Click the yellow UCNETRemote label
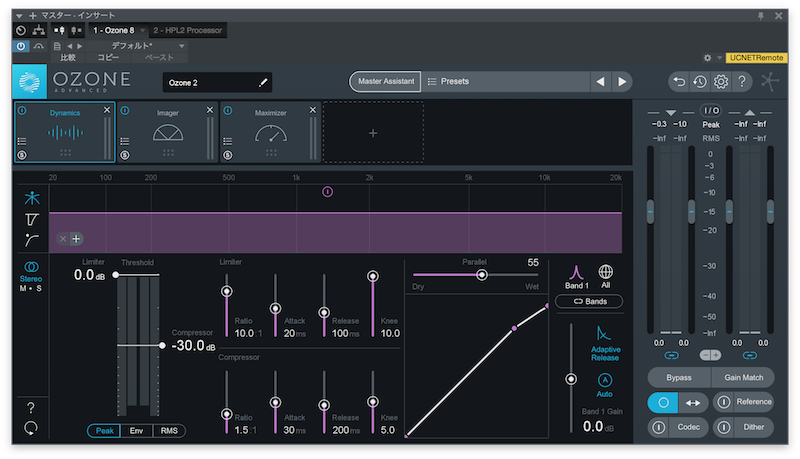 [x=756, y=58]
